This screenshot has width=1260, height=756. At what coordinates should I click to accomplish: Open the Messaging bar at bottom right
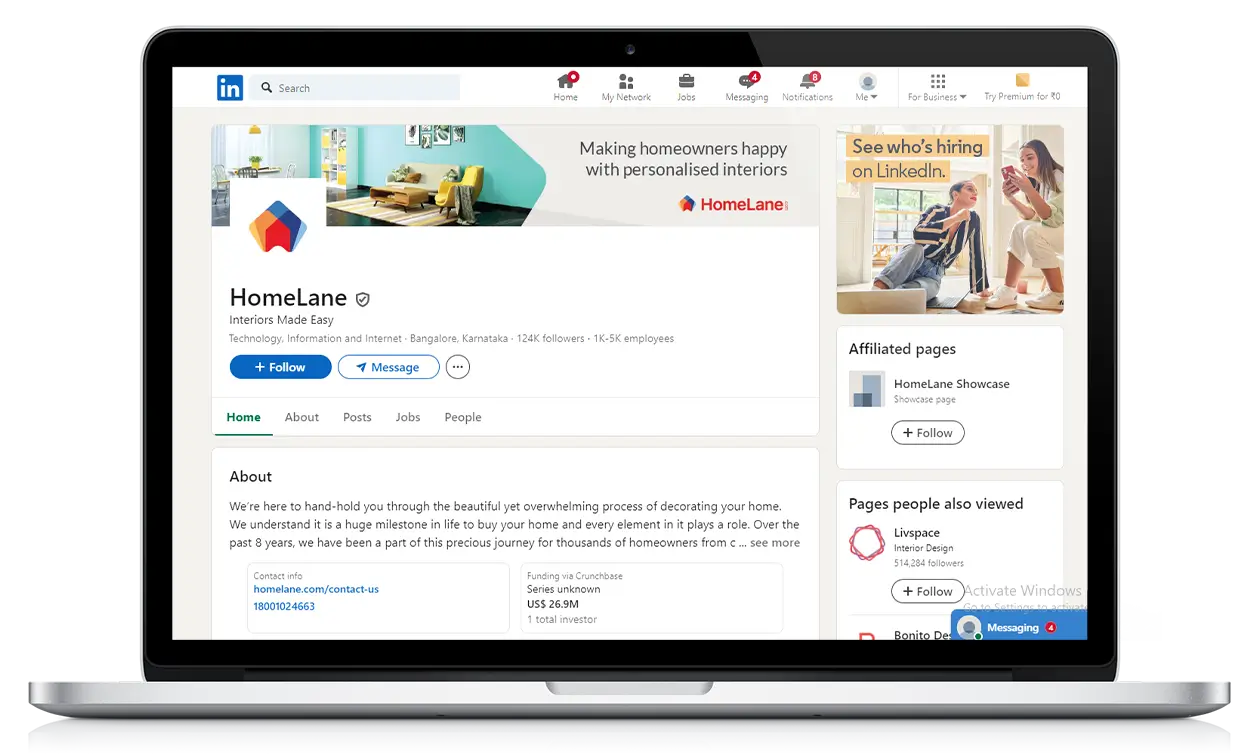(1019, 627)
